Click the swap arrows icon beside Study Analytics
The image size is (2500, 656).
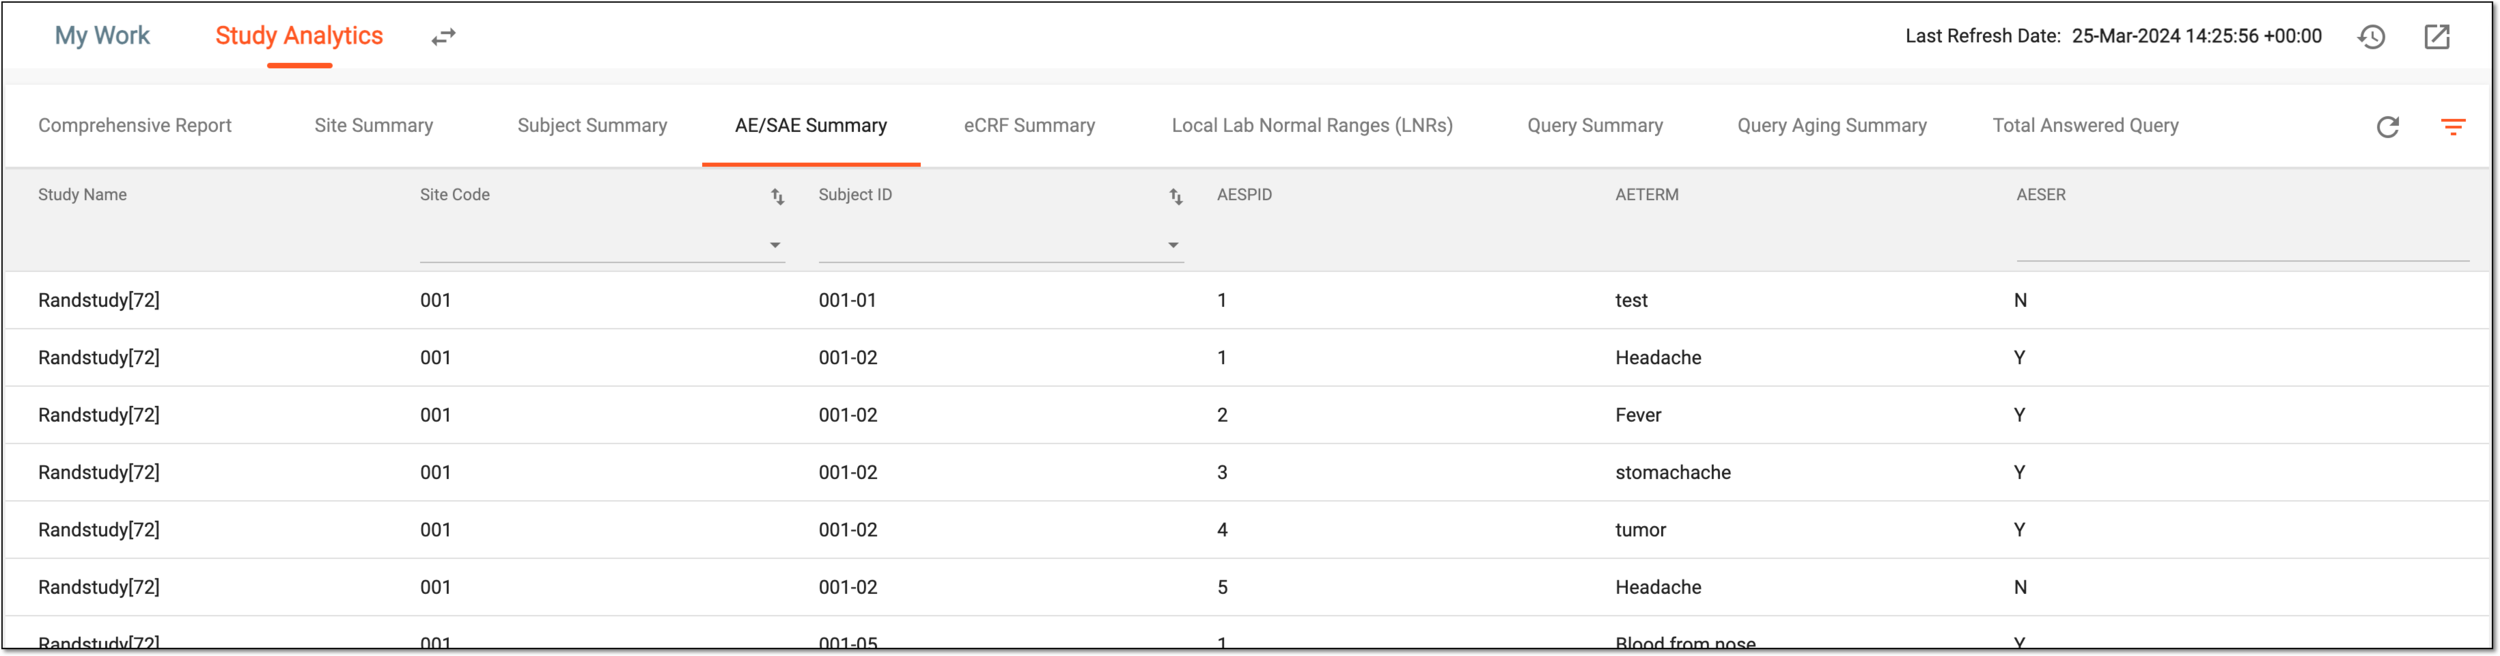(x=443, y=37)
